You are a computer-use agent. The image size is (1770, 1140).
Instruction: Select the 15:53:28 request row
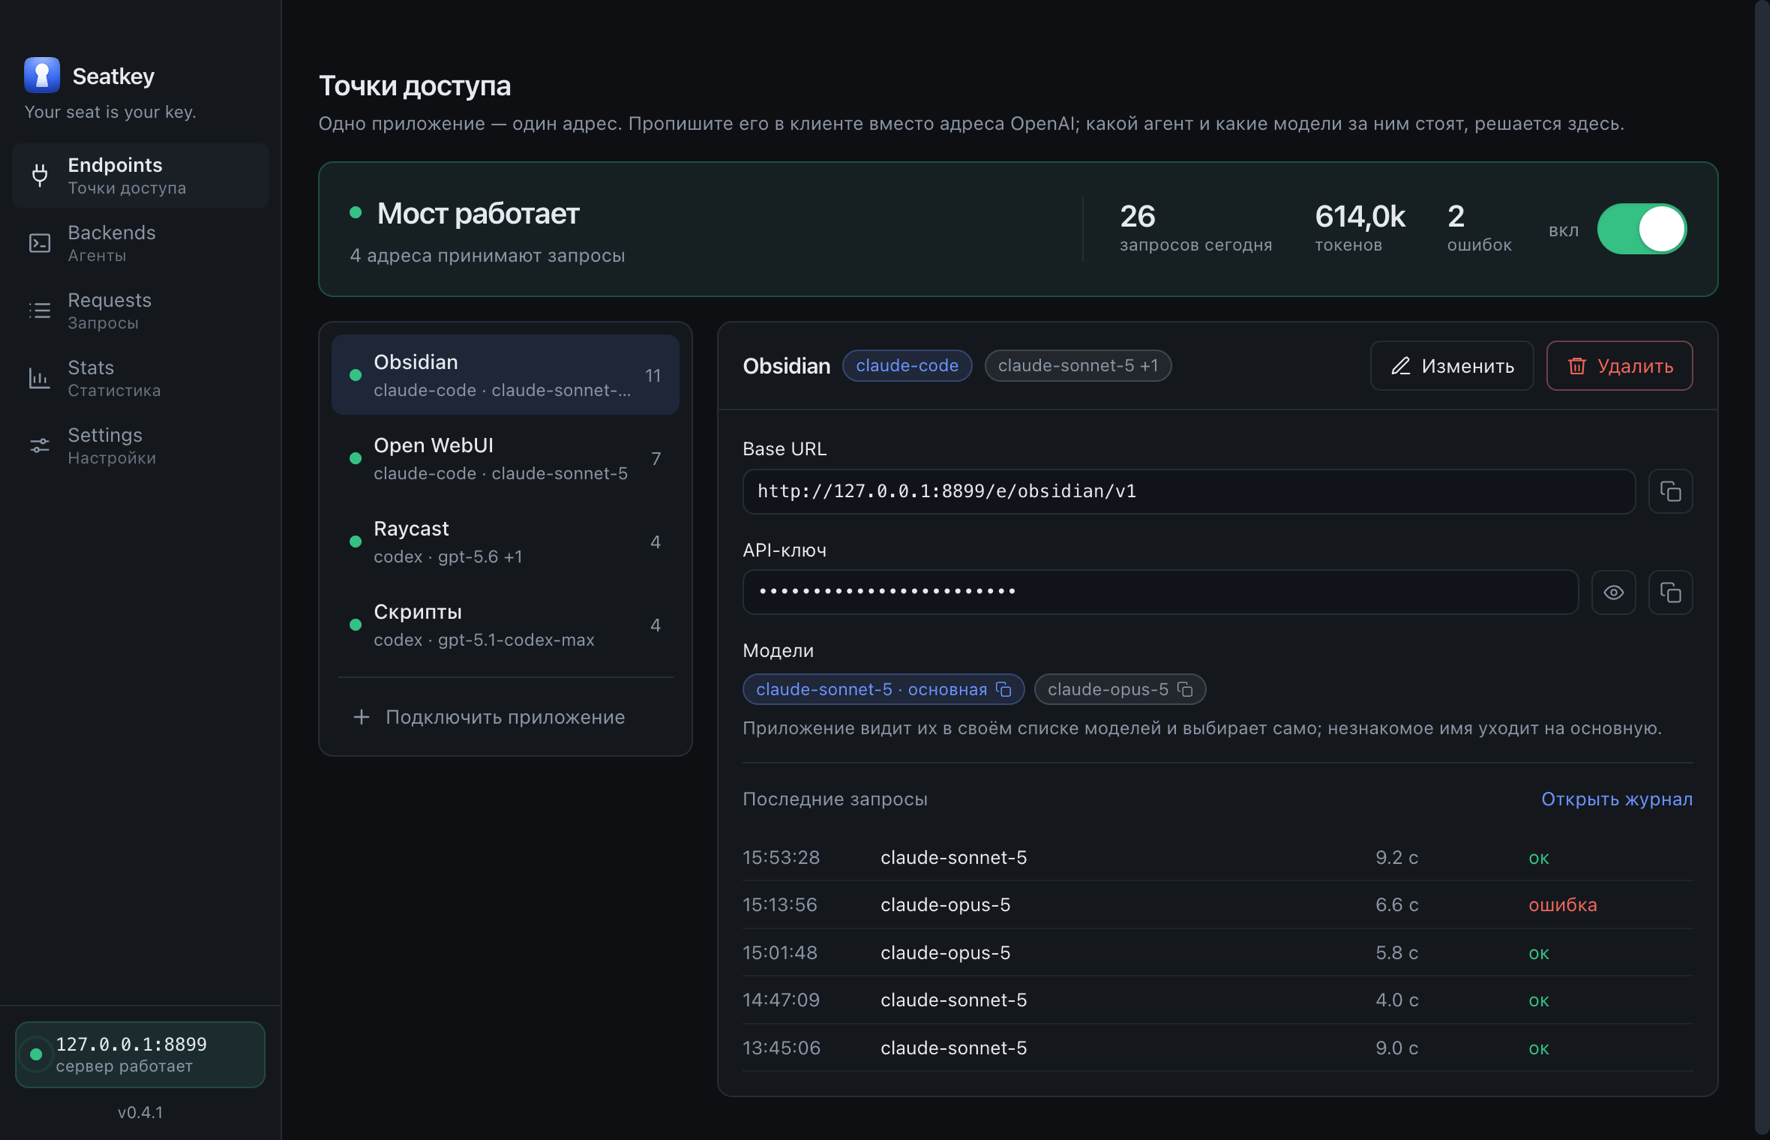click(x=1217, y=857)
